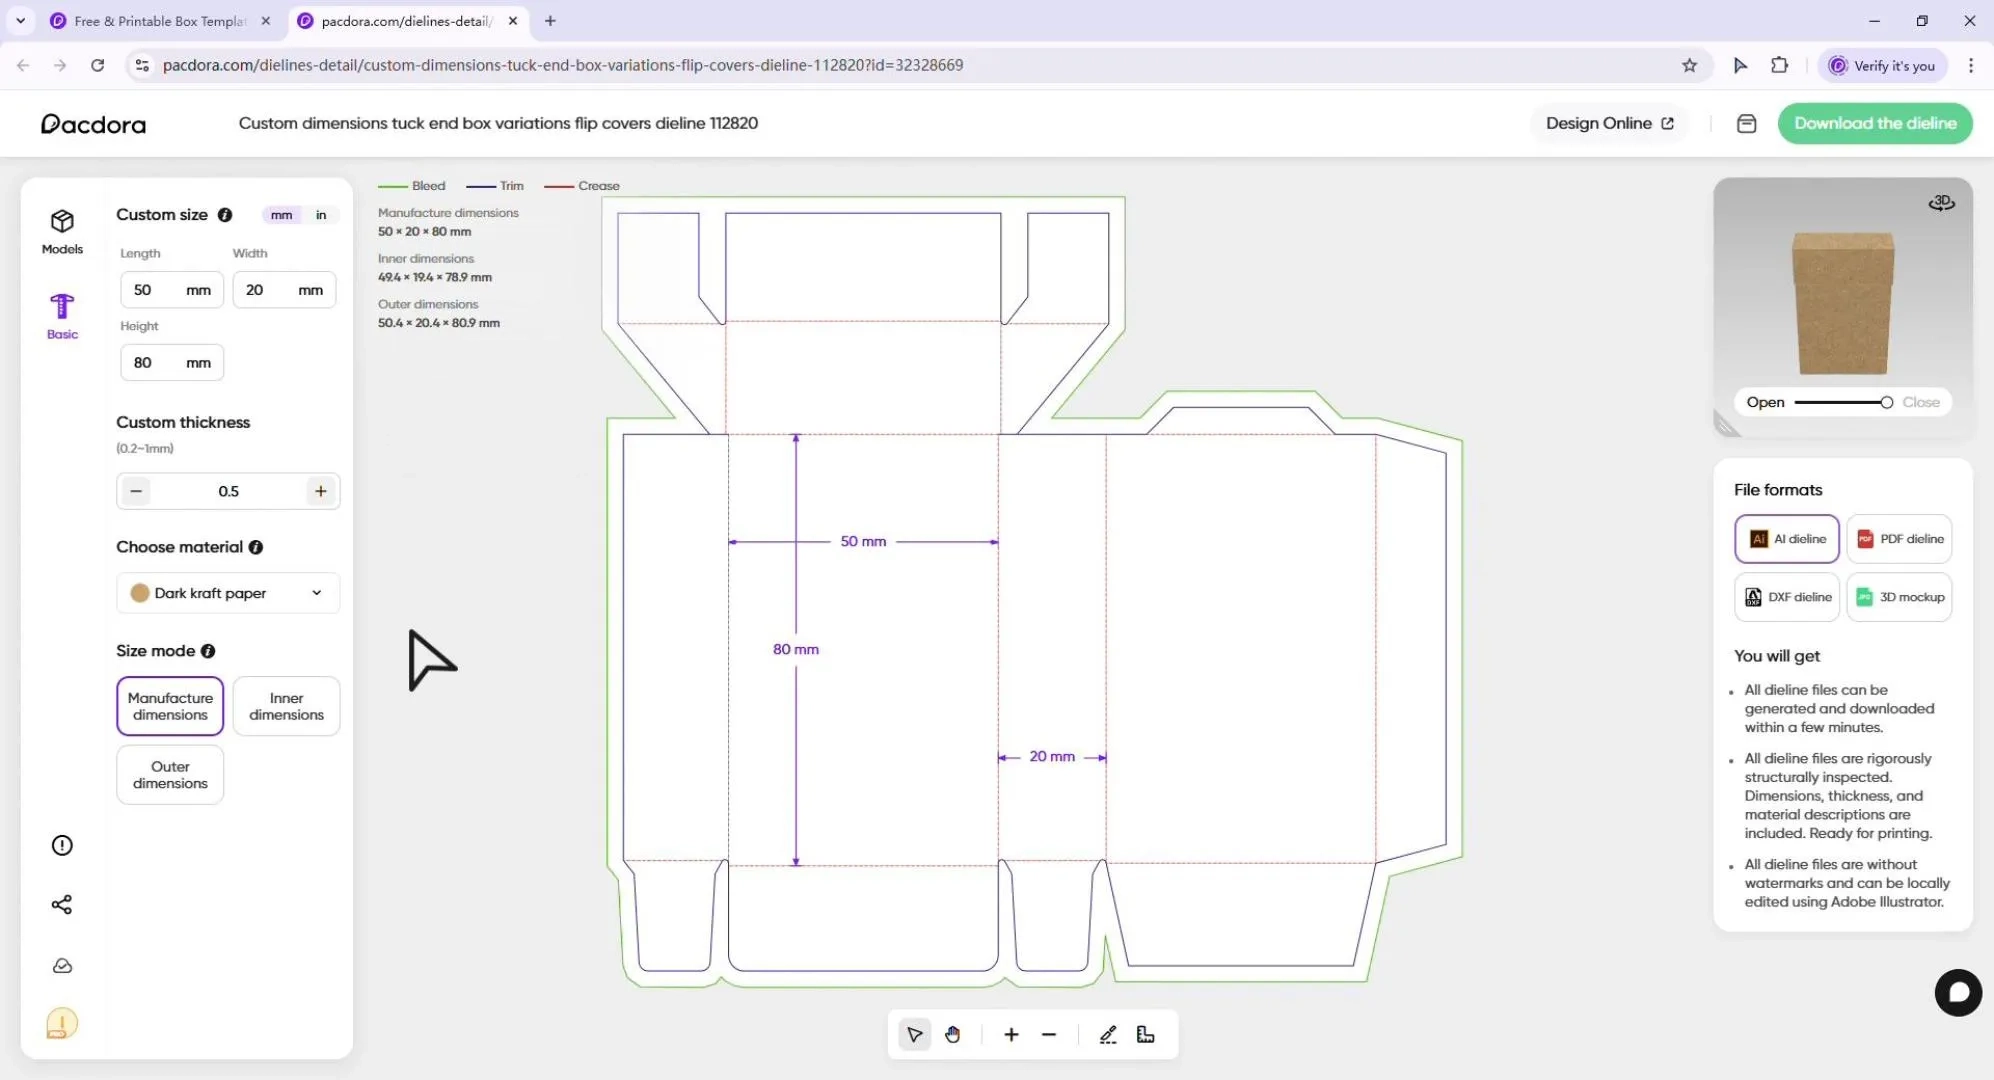This screenshot has height=1080, width=1994.
Task: Click the share icon in sidebar
Action: point(62,905)
